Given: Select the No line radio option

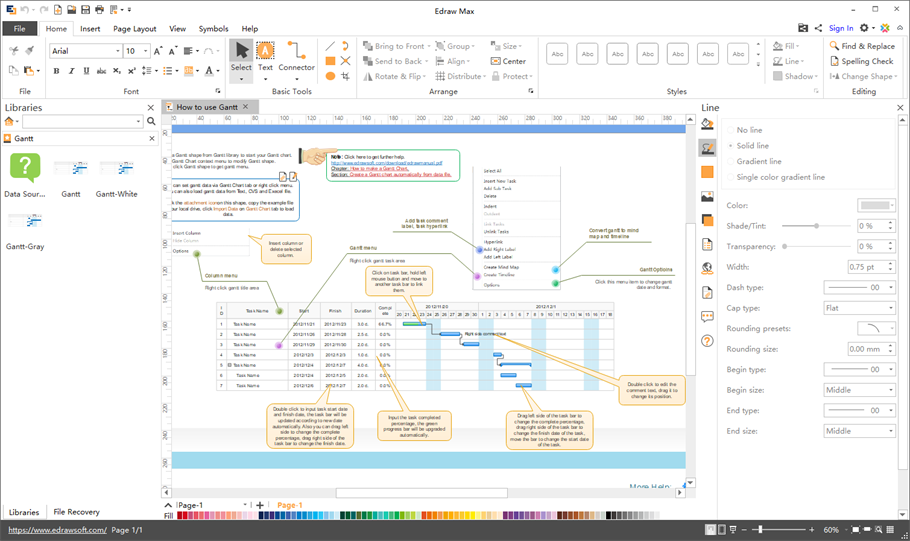Looking at the screenshot, I should click(749, 130).
